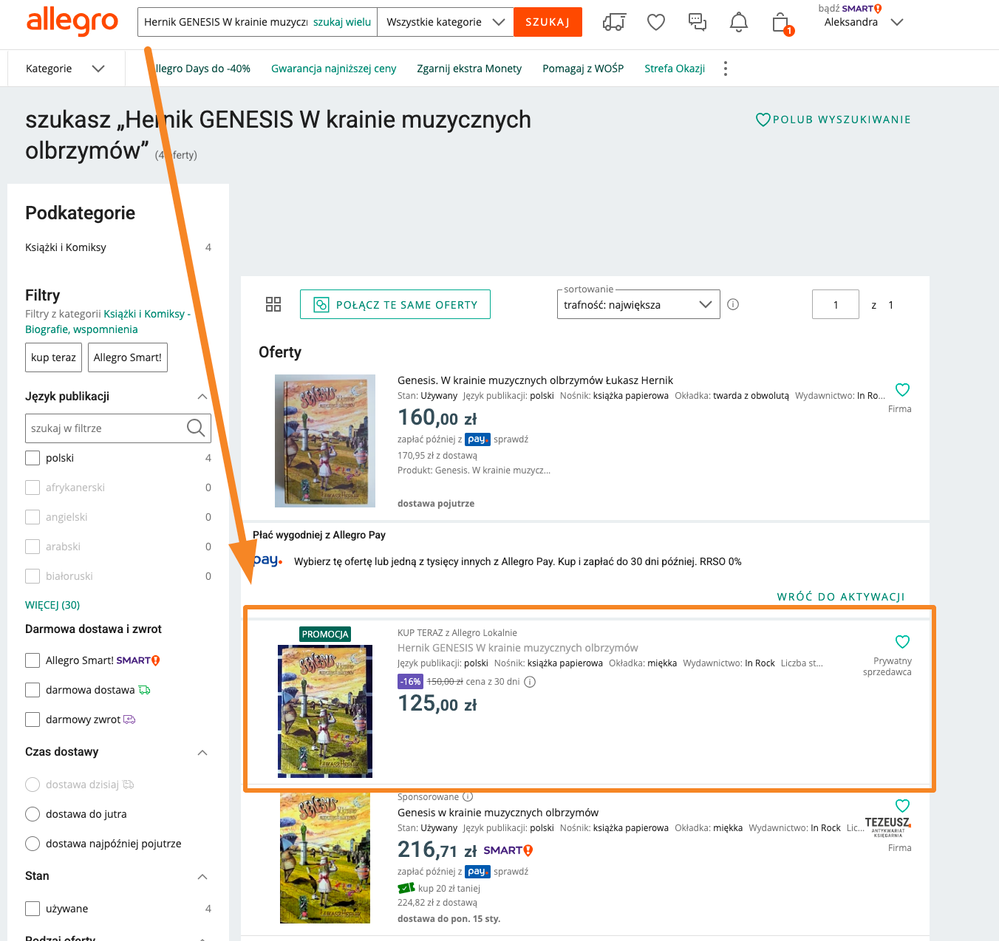Check the białoruski language filter

click(32, 576)
